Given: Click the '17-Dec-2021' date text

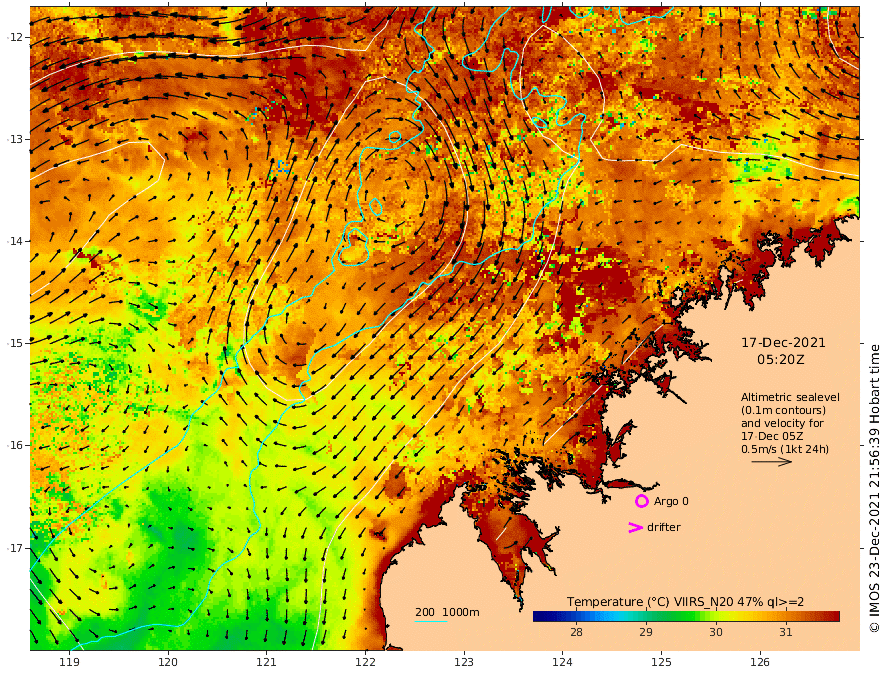Looking at the screenshot, I should [783, 343].
